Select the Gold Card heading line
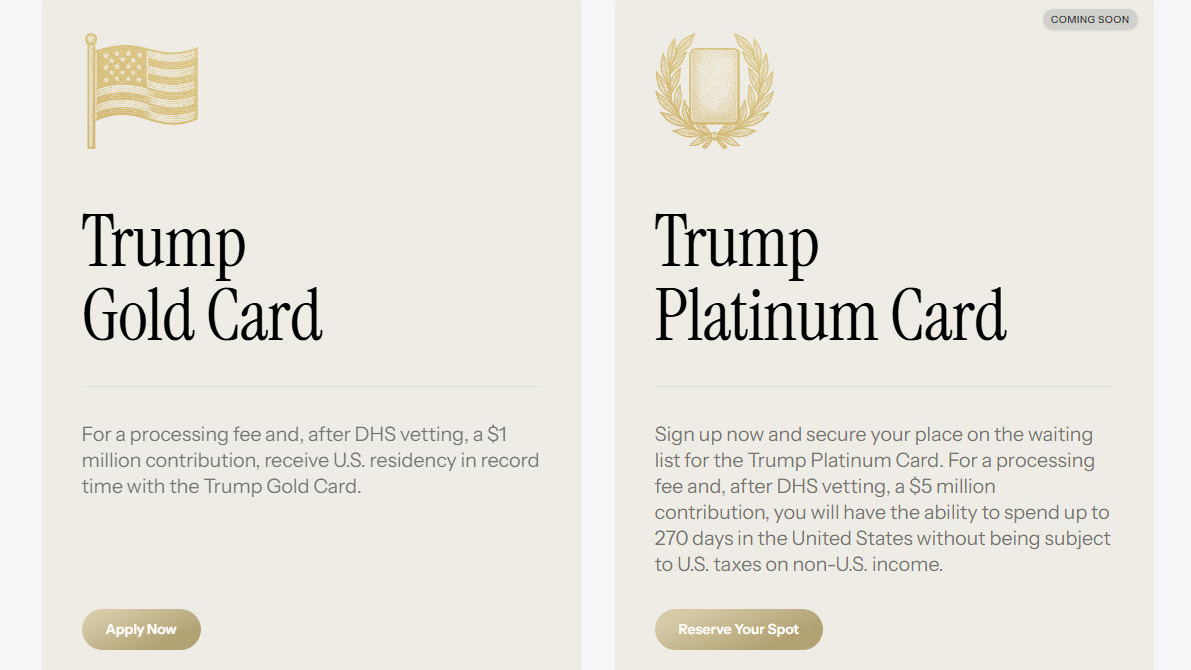Viewport: 1191px width, 670px height. pyautogui.click(x=202, y=314)
